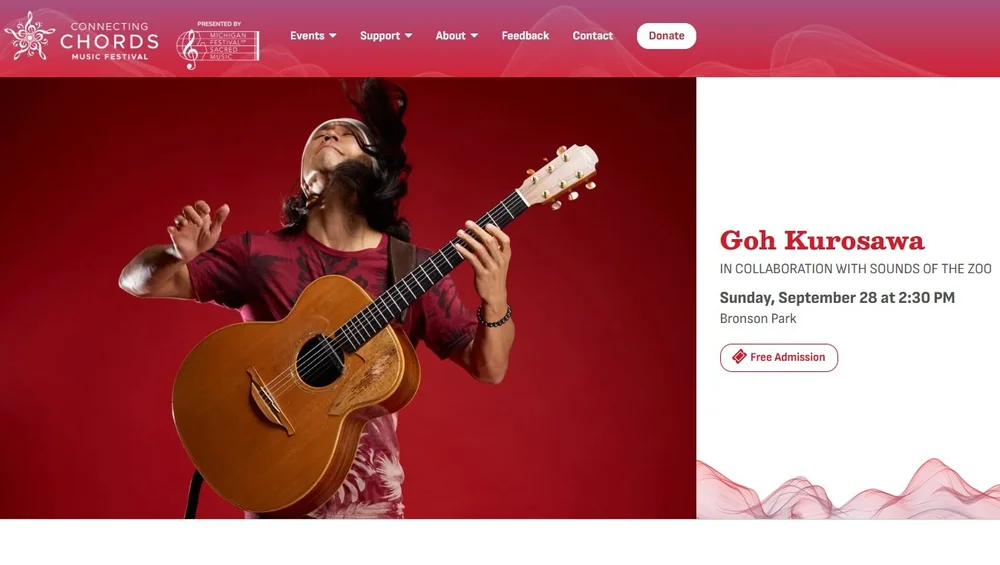Open the Events menu
Screen dimensions: 1000x565
pos(313,36)
